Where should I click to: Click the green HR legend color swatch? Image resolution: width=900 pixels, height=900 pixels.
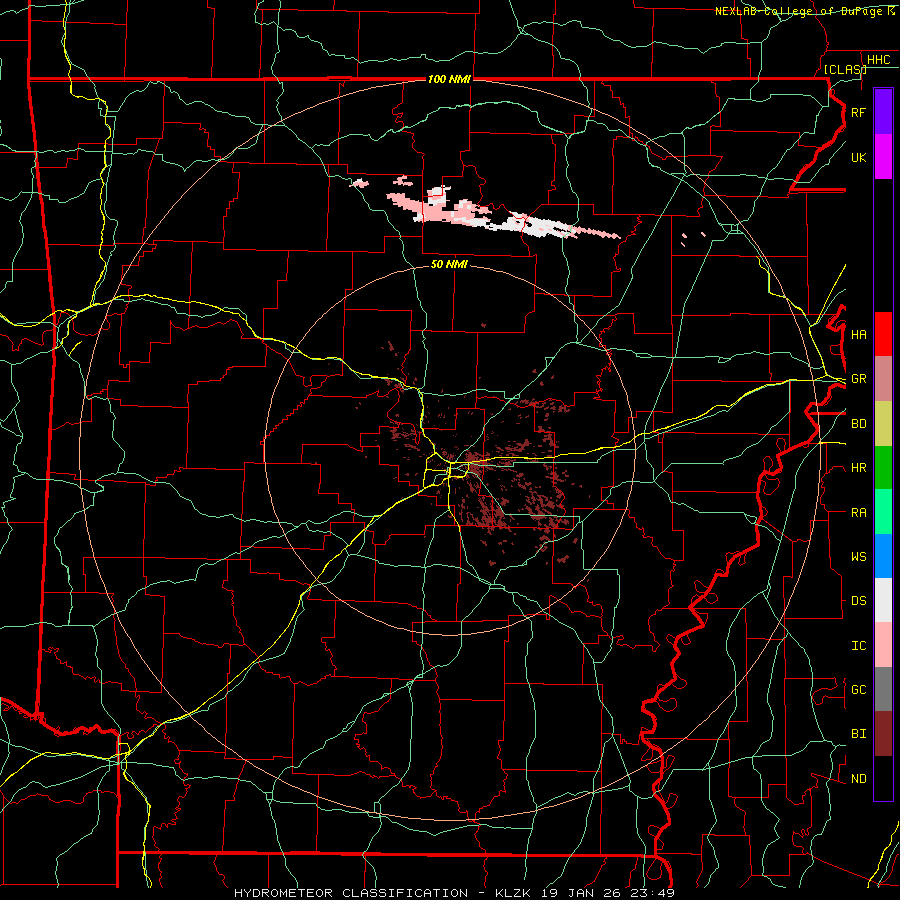883,468
